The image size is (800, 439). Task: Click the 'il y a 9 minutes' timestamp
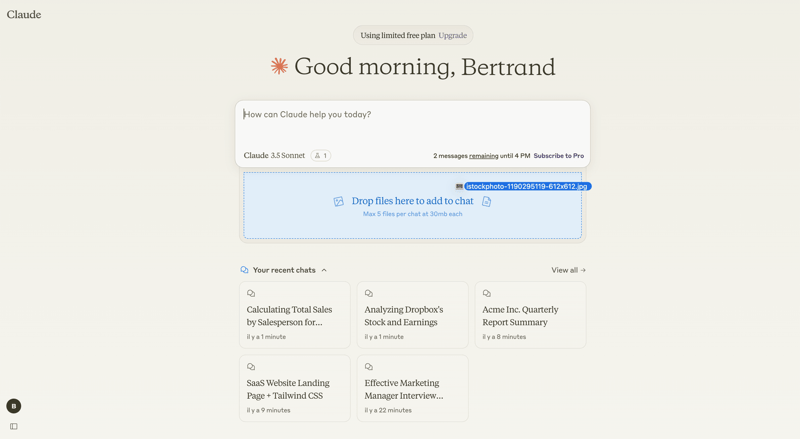pyautogui.click(x=268, y=410)
